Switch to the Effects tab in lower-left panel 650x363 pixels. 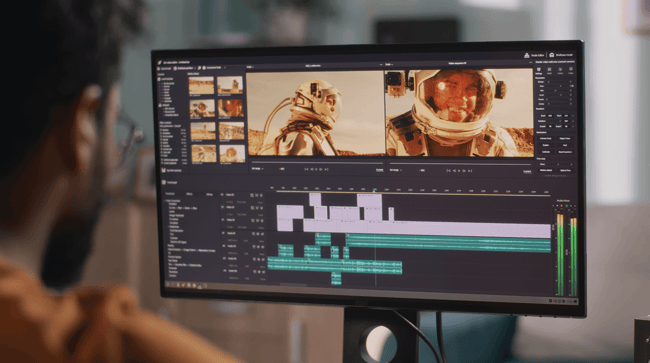(x=189, y=194)
